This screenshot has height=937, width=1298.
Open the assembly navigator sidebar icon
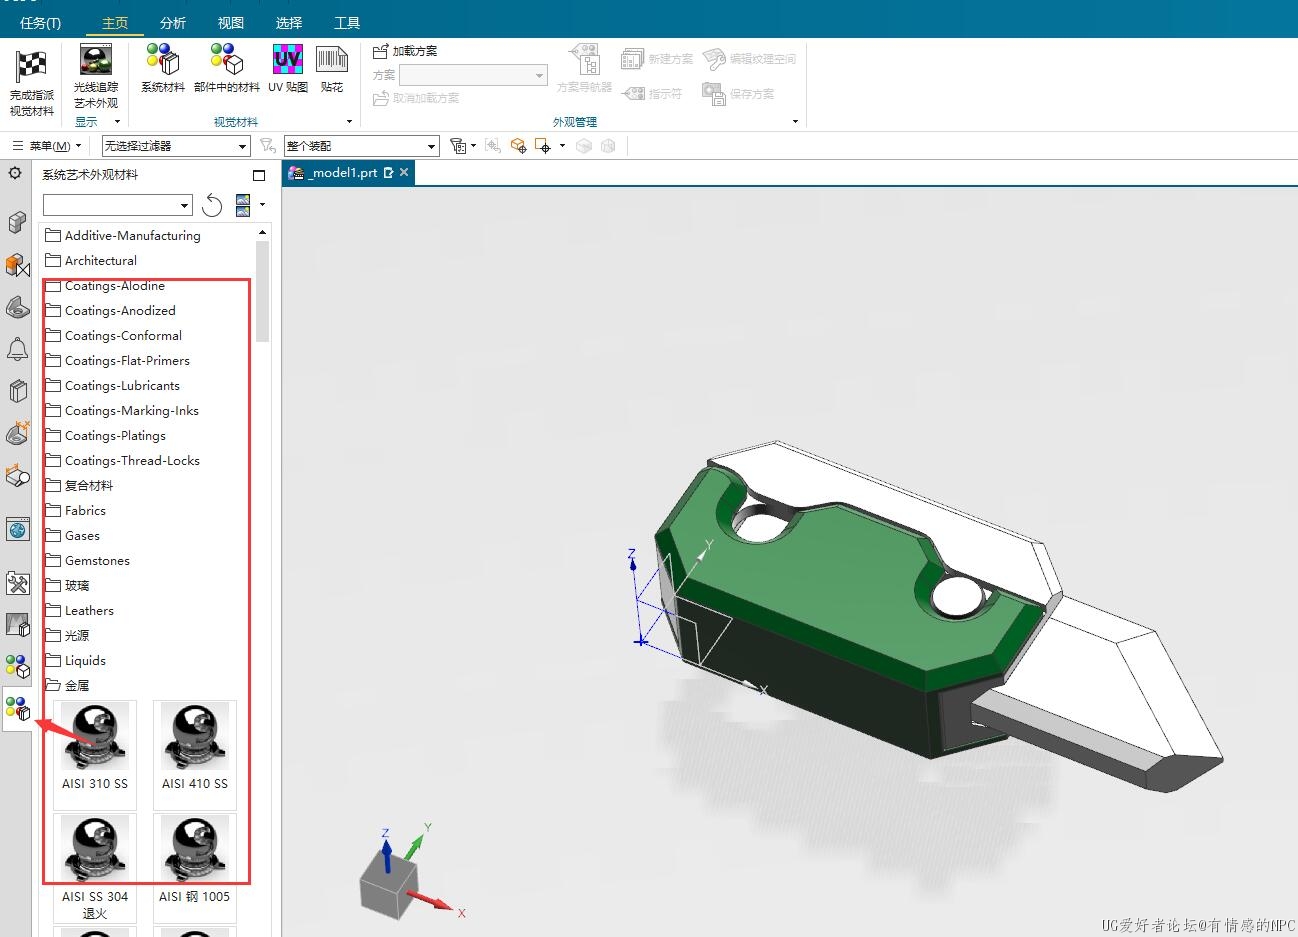(x=17, y=222)
